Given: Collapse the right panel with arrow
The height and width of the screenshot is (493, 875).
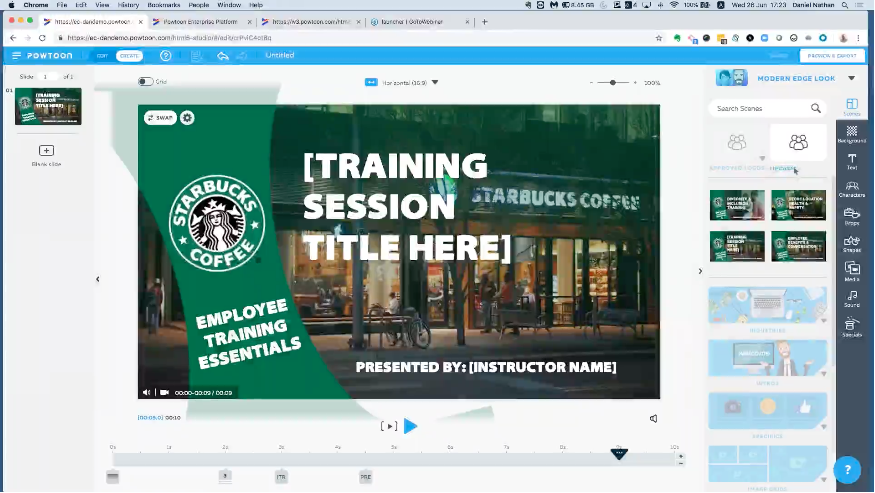Looking at the screenshot, I should pyautogui.click(x=700, y=271).
